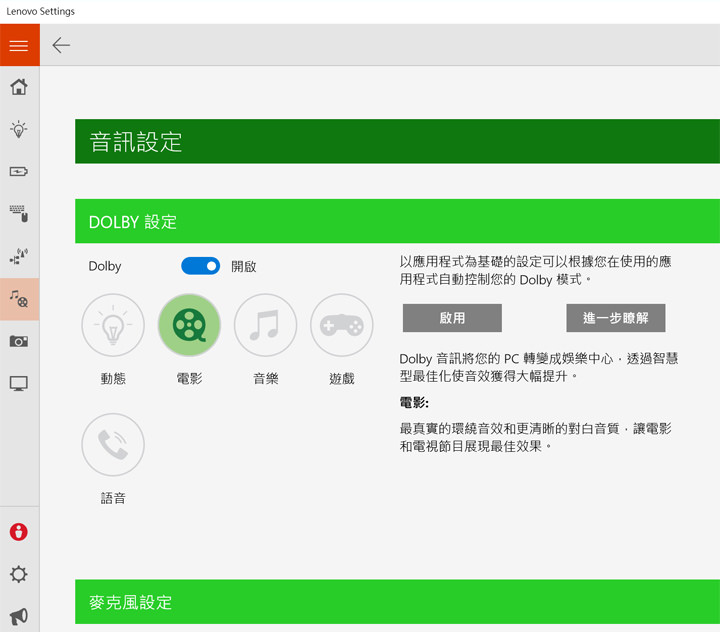Open the hamburger menu
720x632 pixels.
tap(19, 45)
